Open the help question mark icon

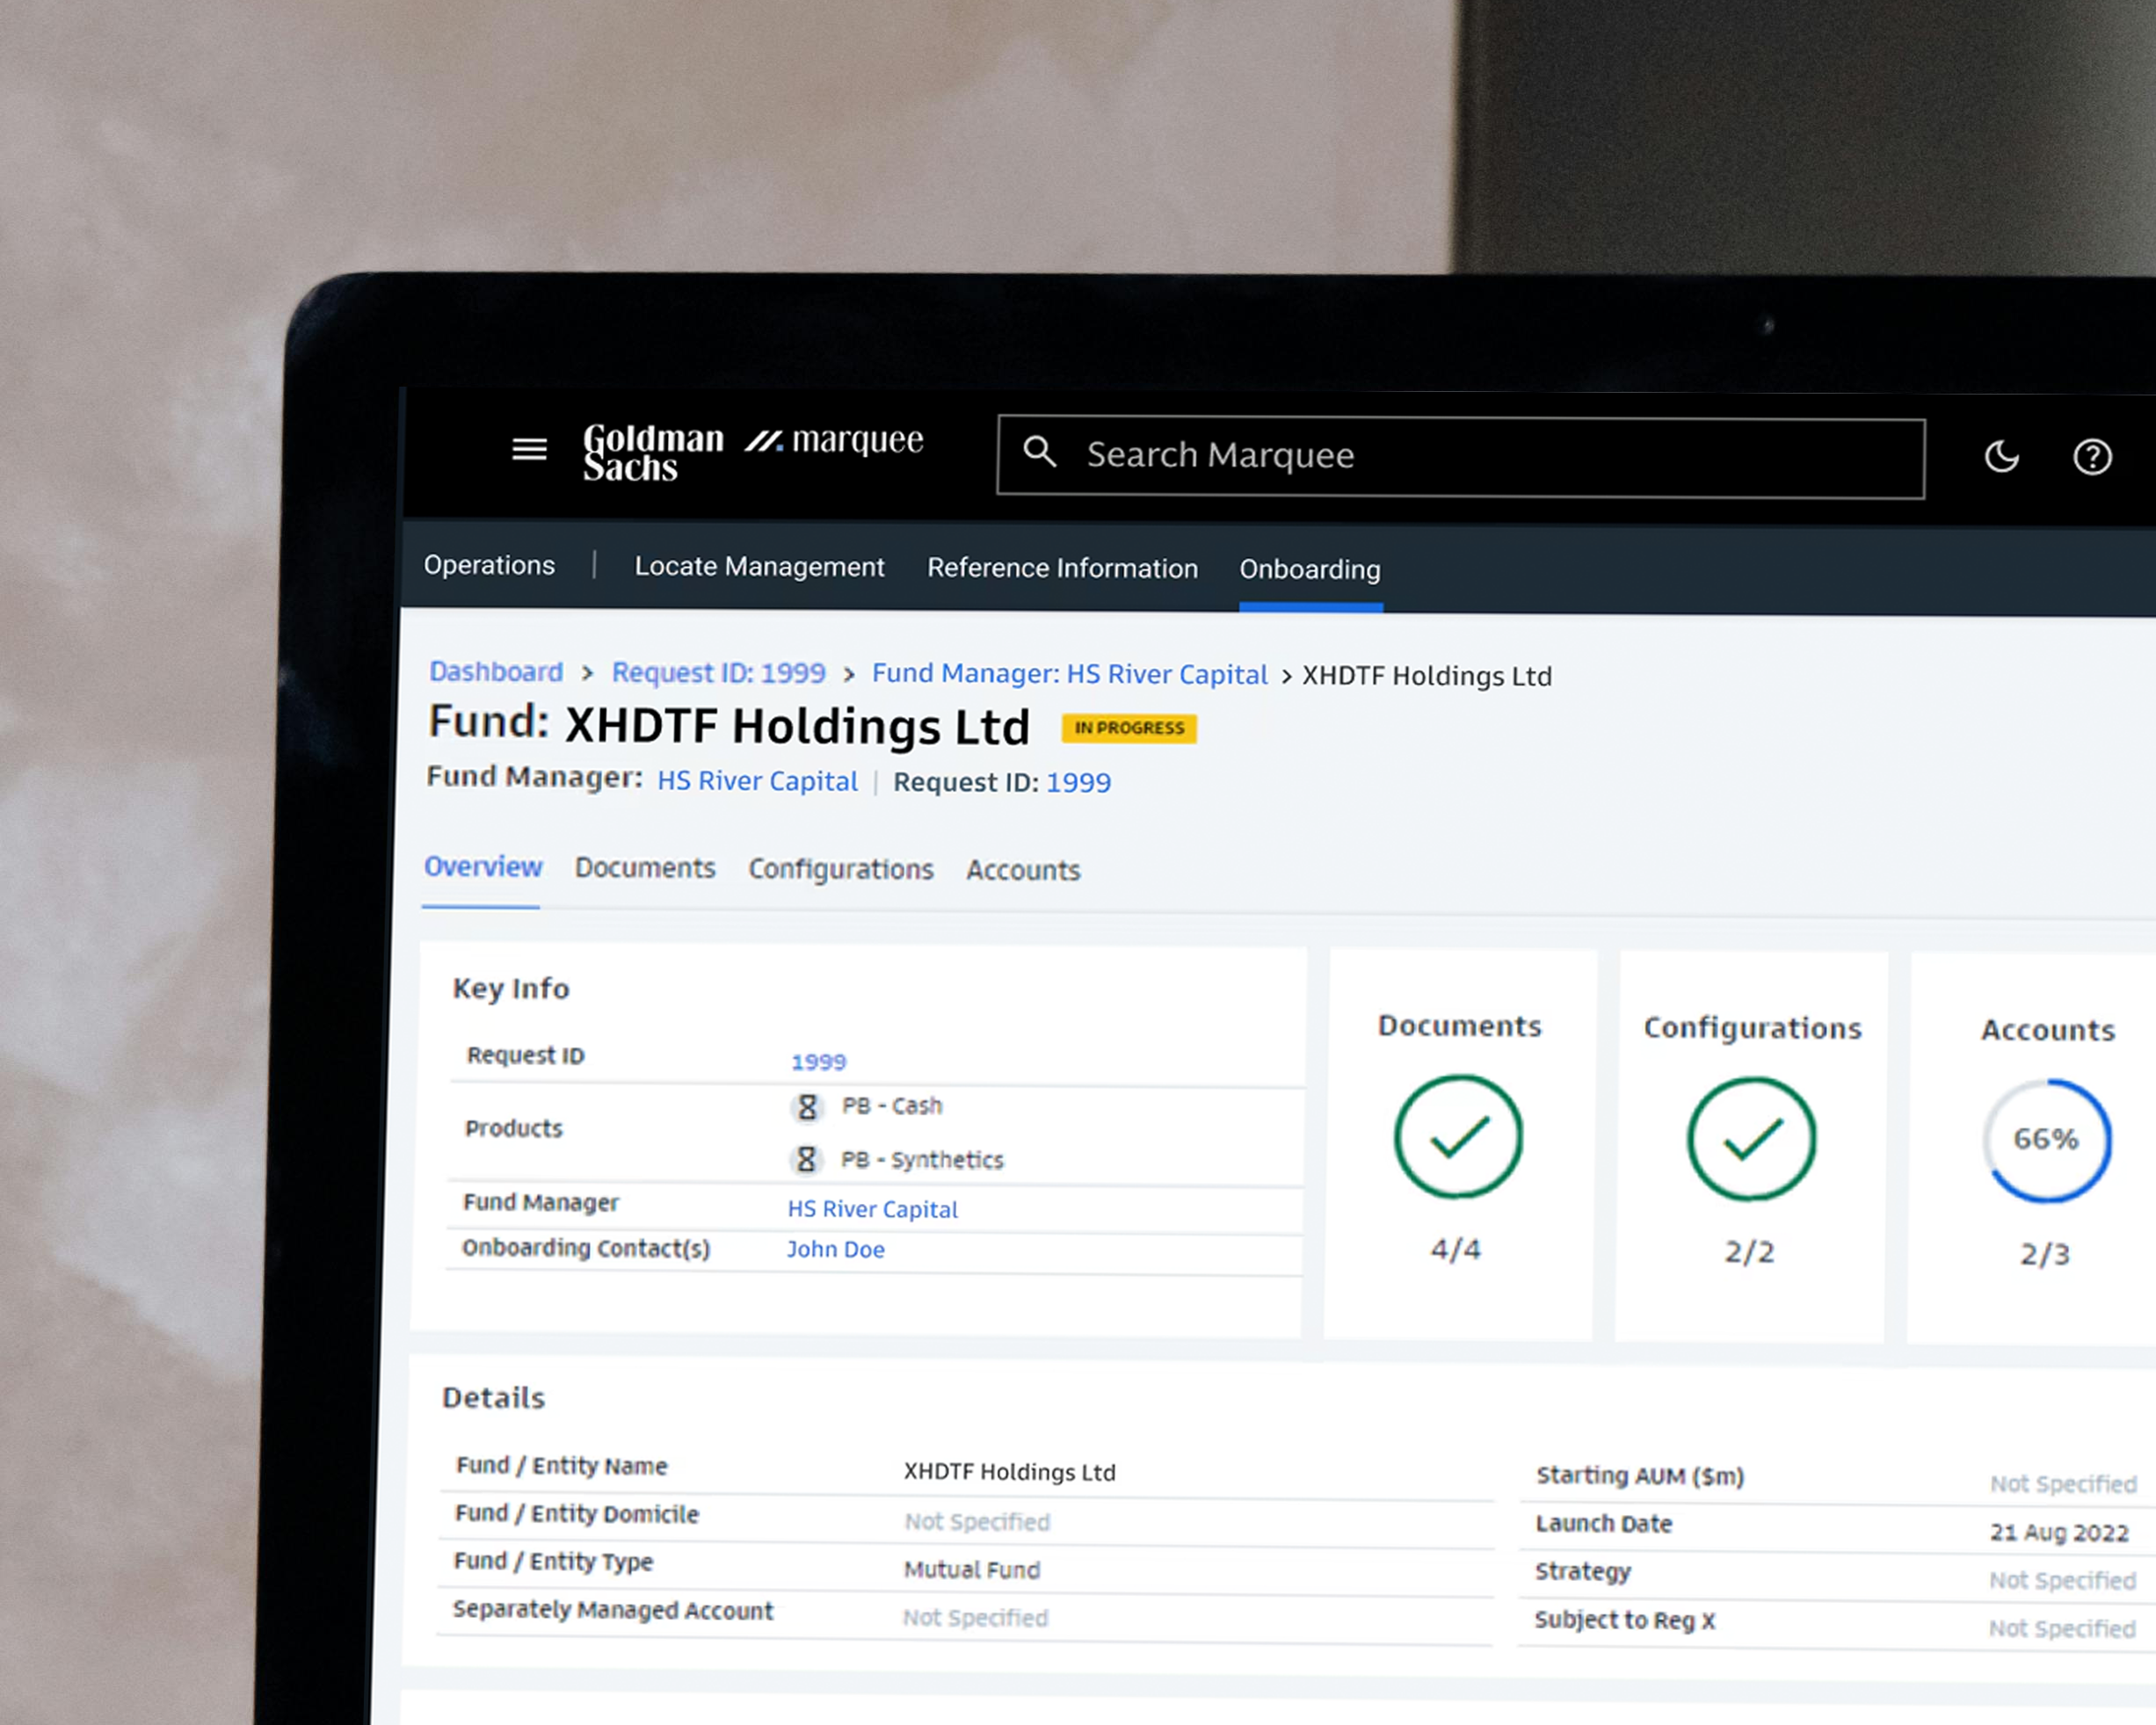point(2091,458)
